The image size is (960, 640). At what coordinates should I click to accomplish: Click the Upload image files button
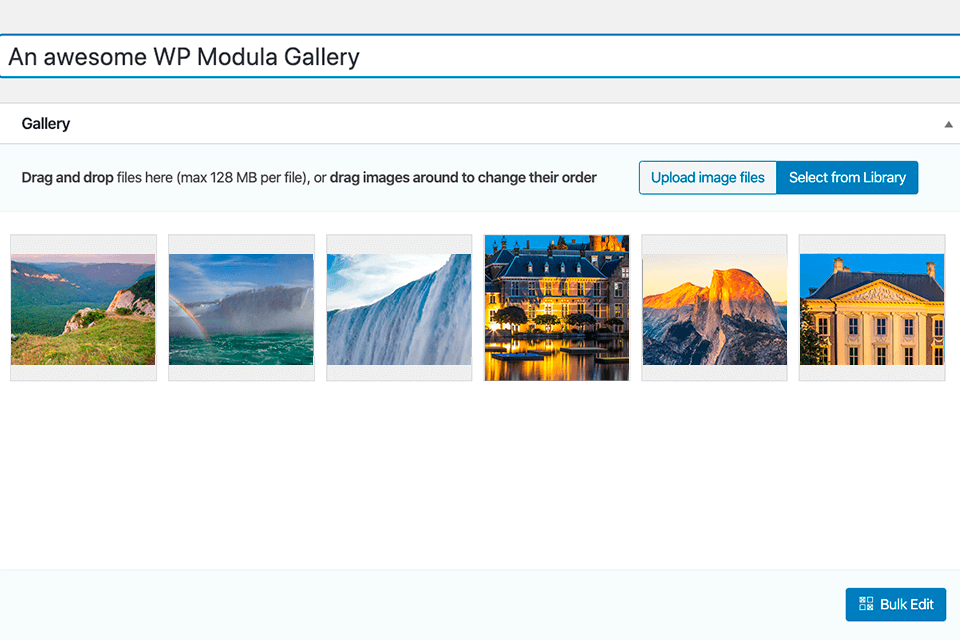(707, 177)
